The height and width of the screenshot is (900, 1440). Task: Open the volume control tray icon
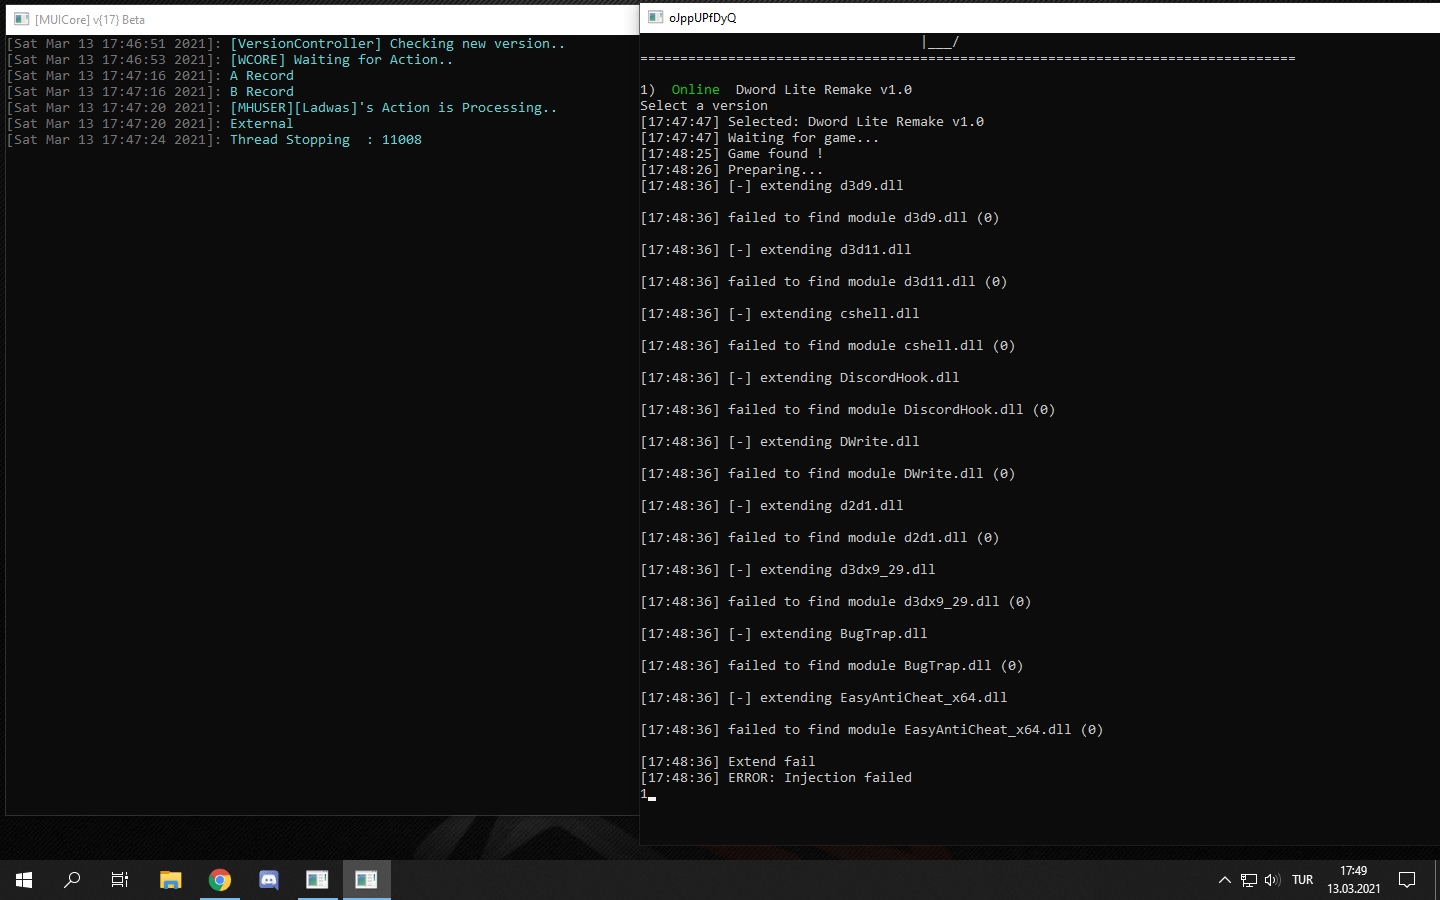click(1272, 880)
